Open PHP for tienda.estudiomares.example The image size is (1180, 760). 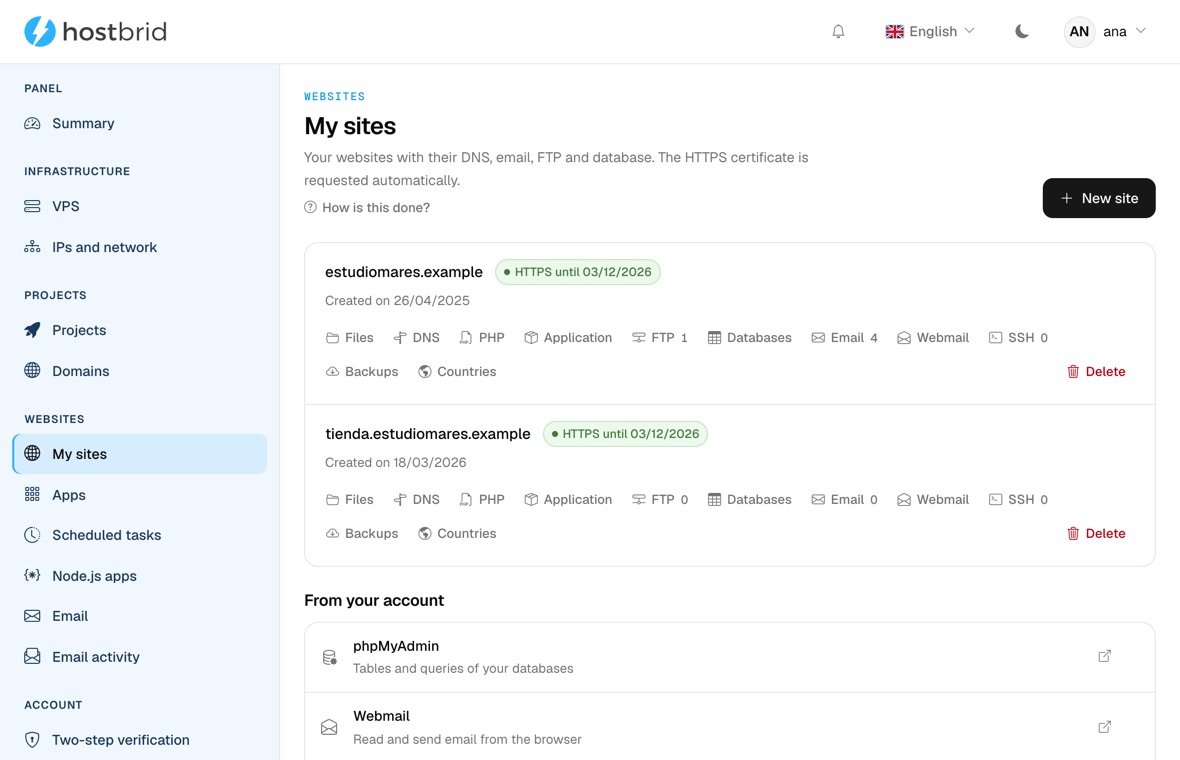pyautogui.click(x=482, y=500)
